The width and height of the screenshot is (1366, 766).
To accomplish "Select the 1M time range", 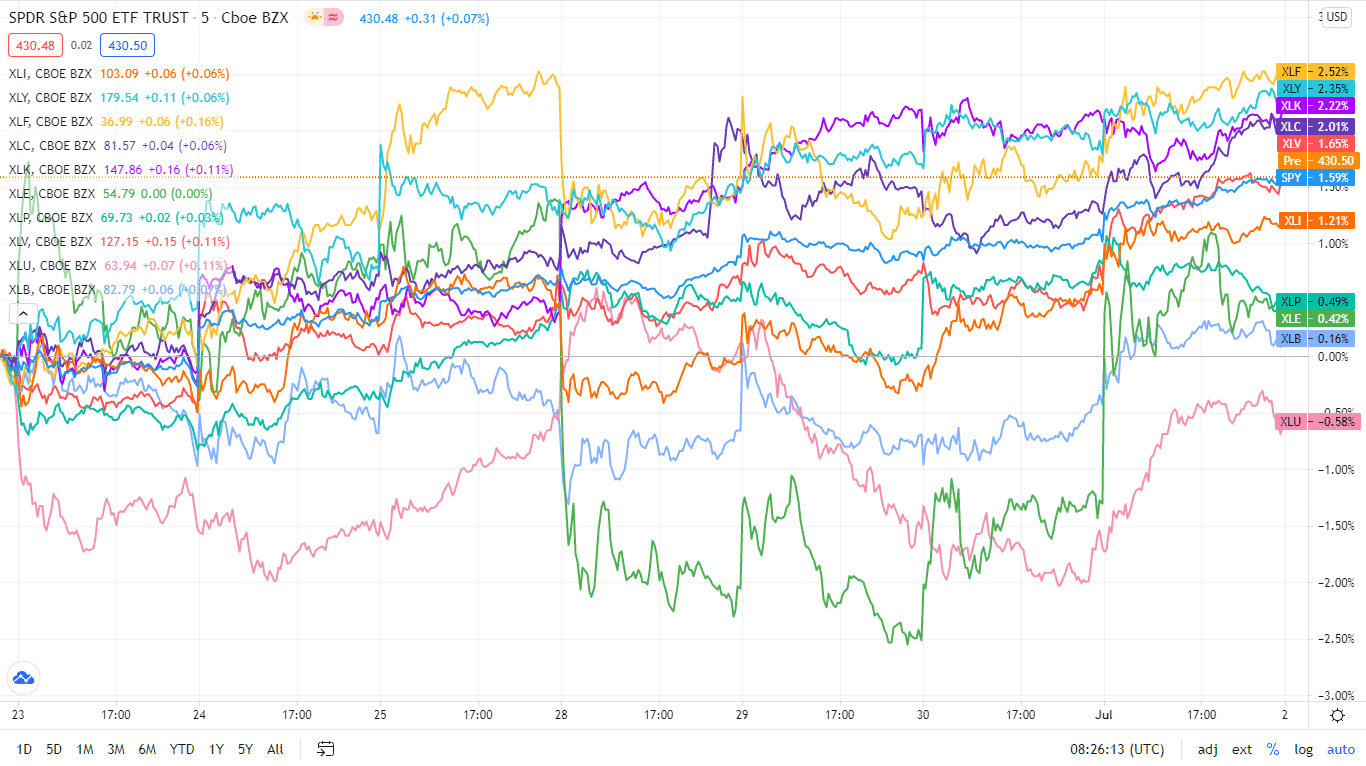I will tap(85, 749).
